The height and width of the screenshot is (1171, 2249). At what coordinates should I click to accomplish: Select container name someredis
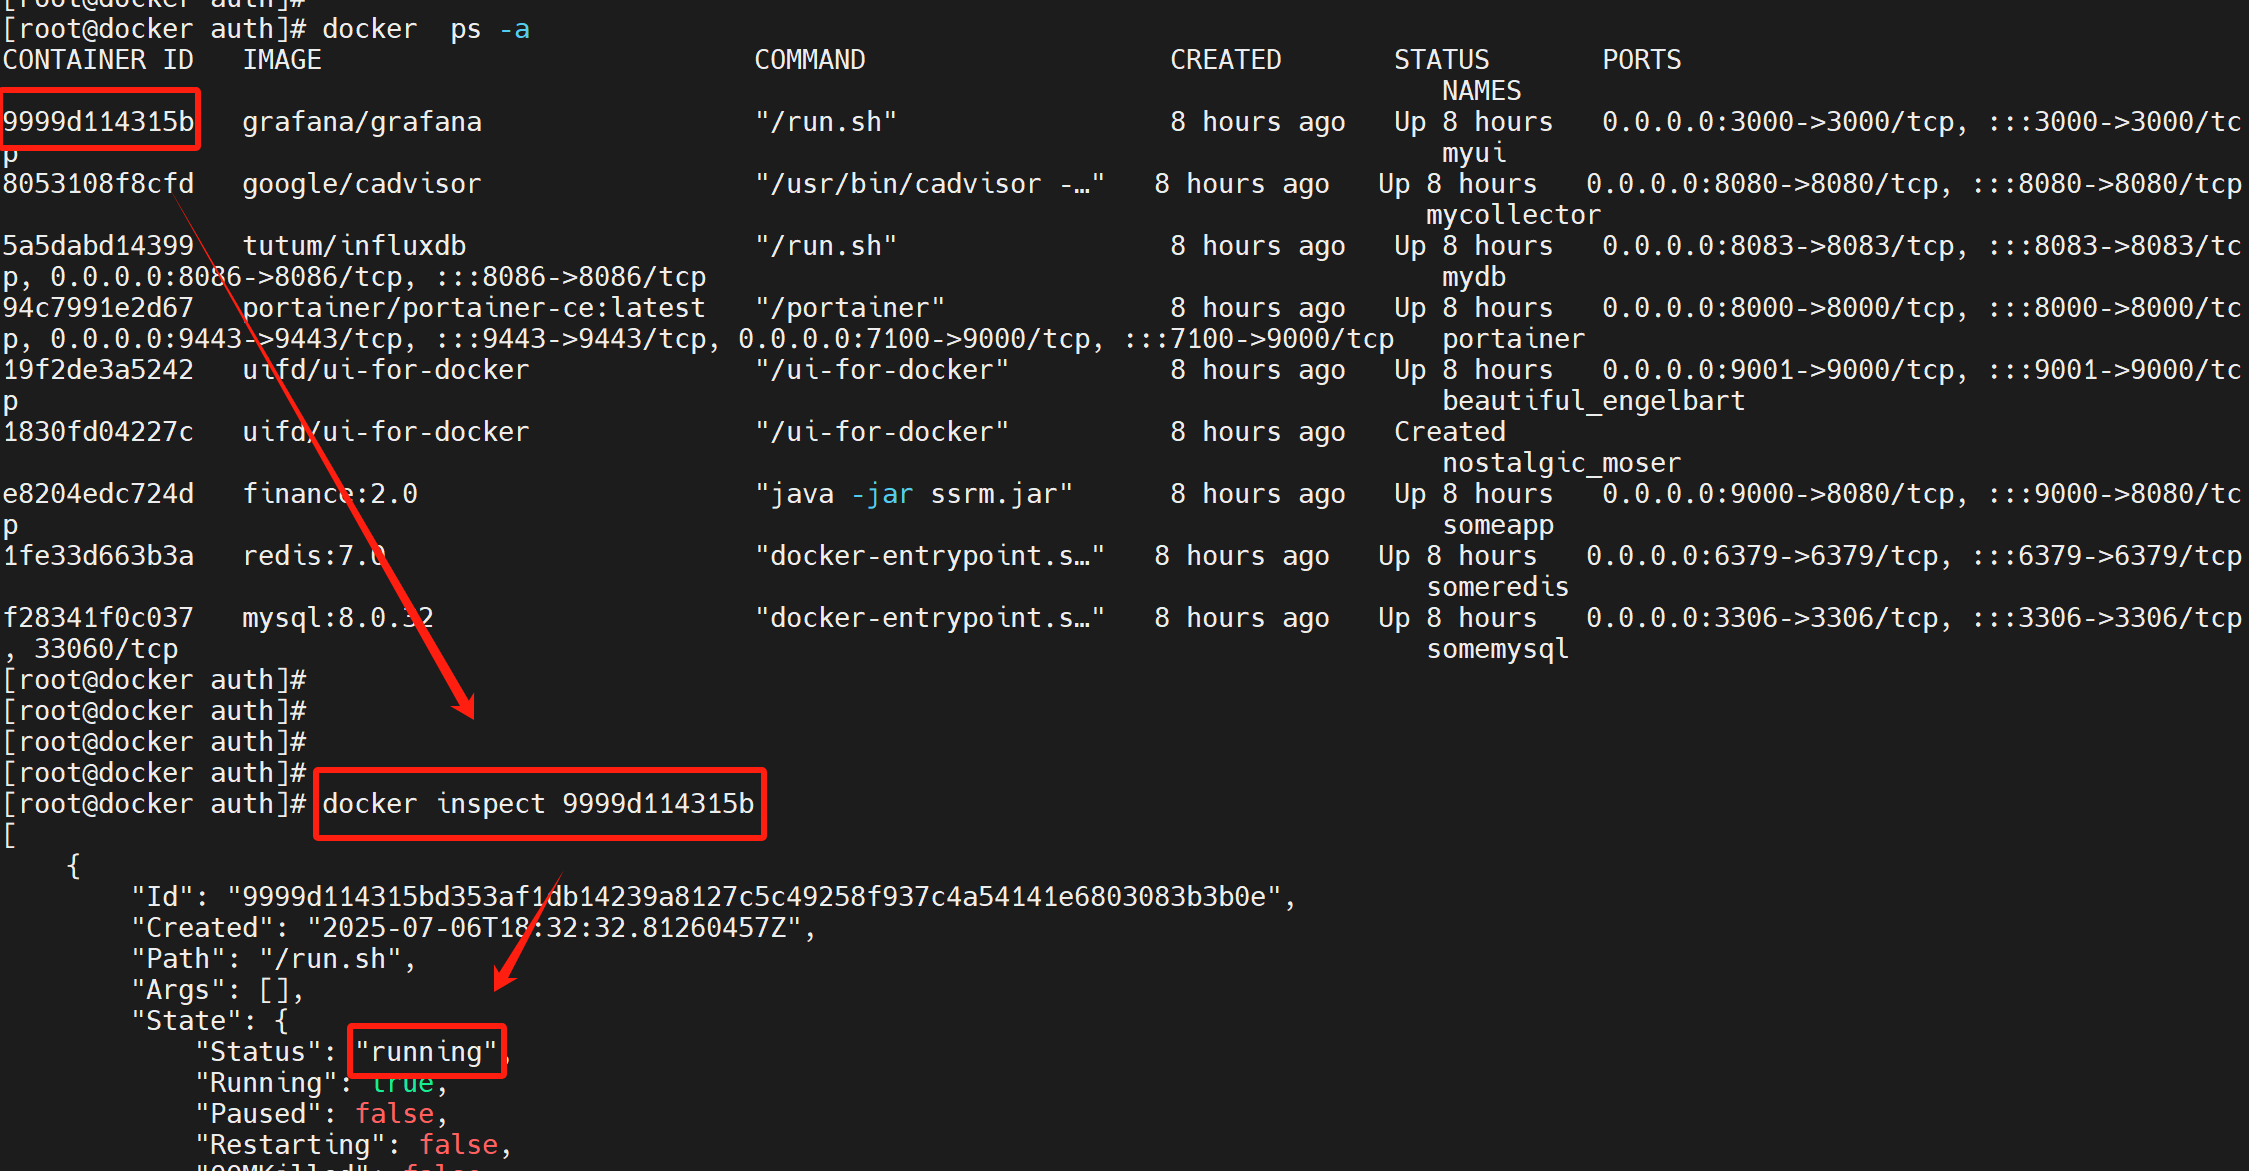[x=1498, y=586]
